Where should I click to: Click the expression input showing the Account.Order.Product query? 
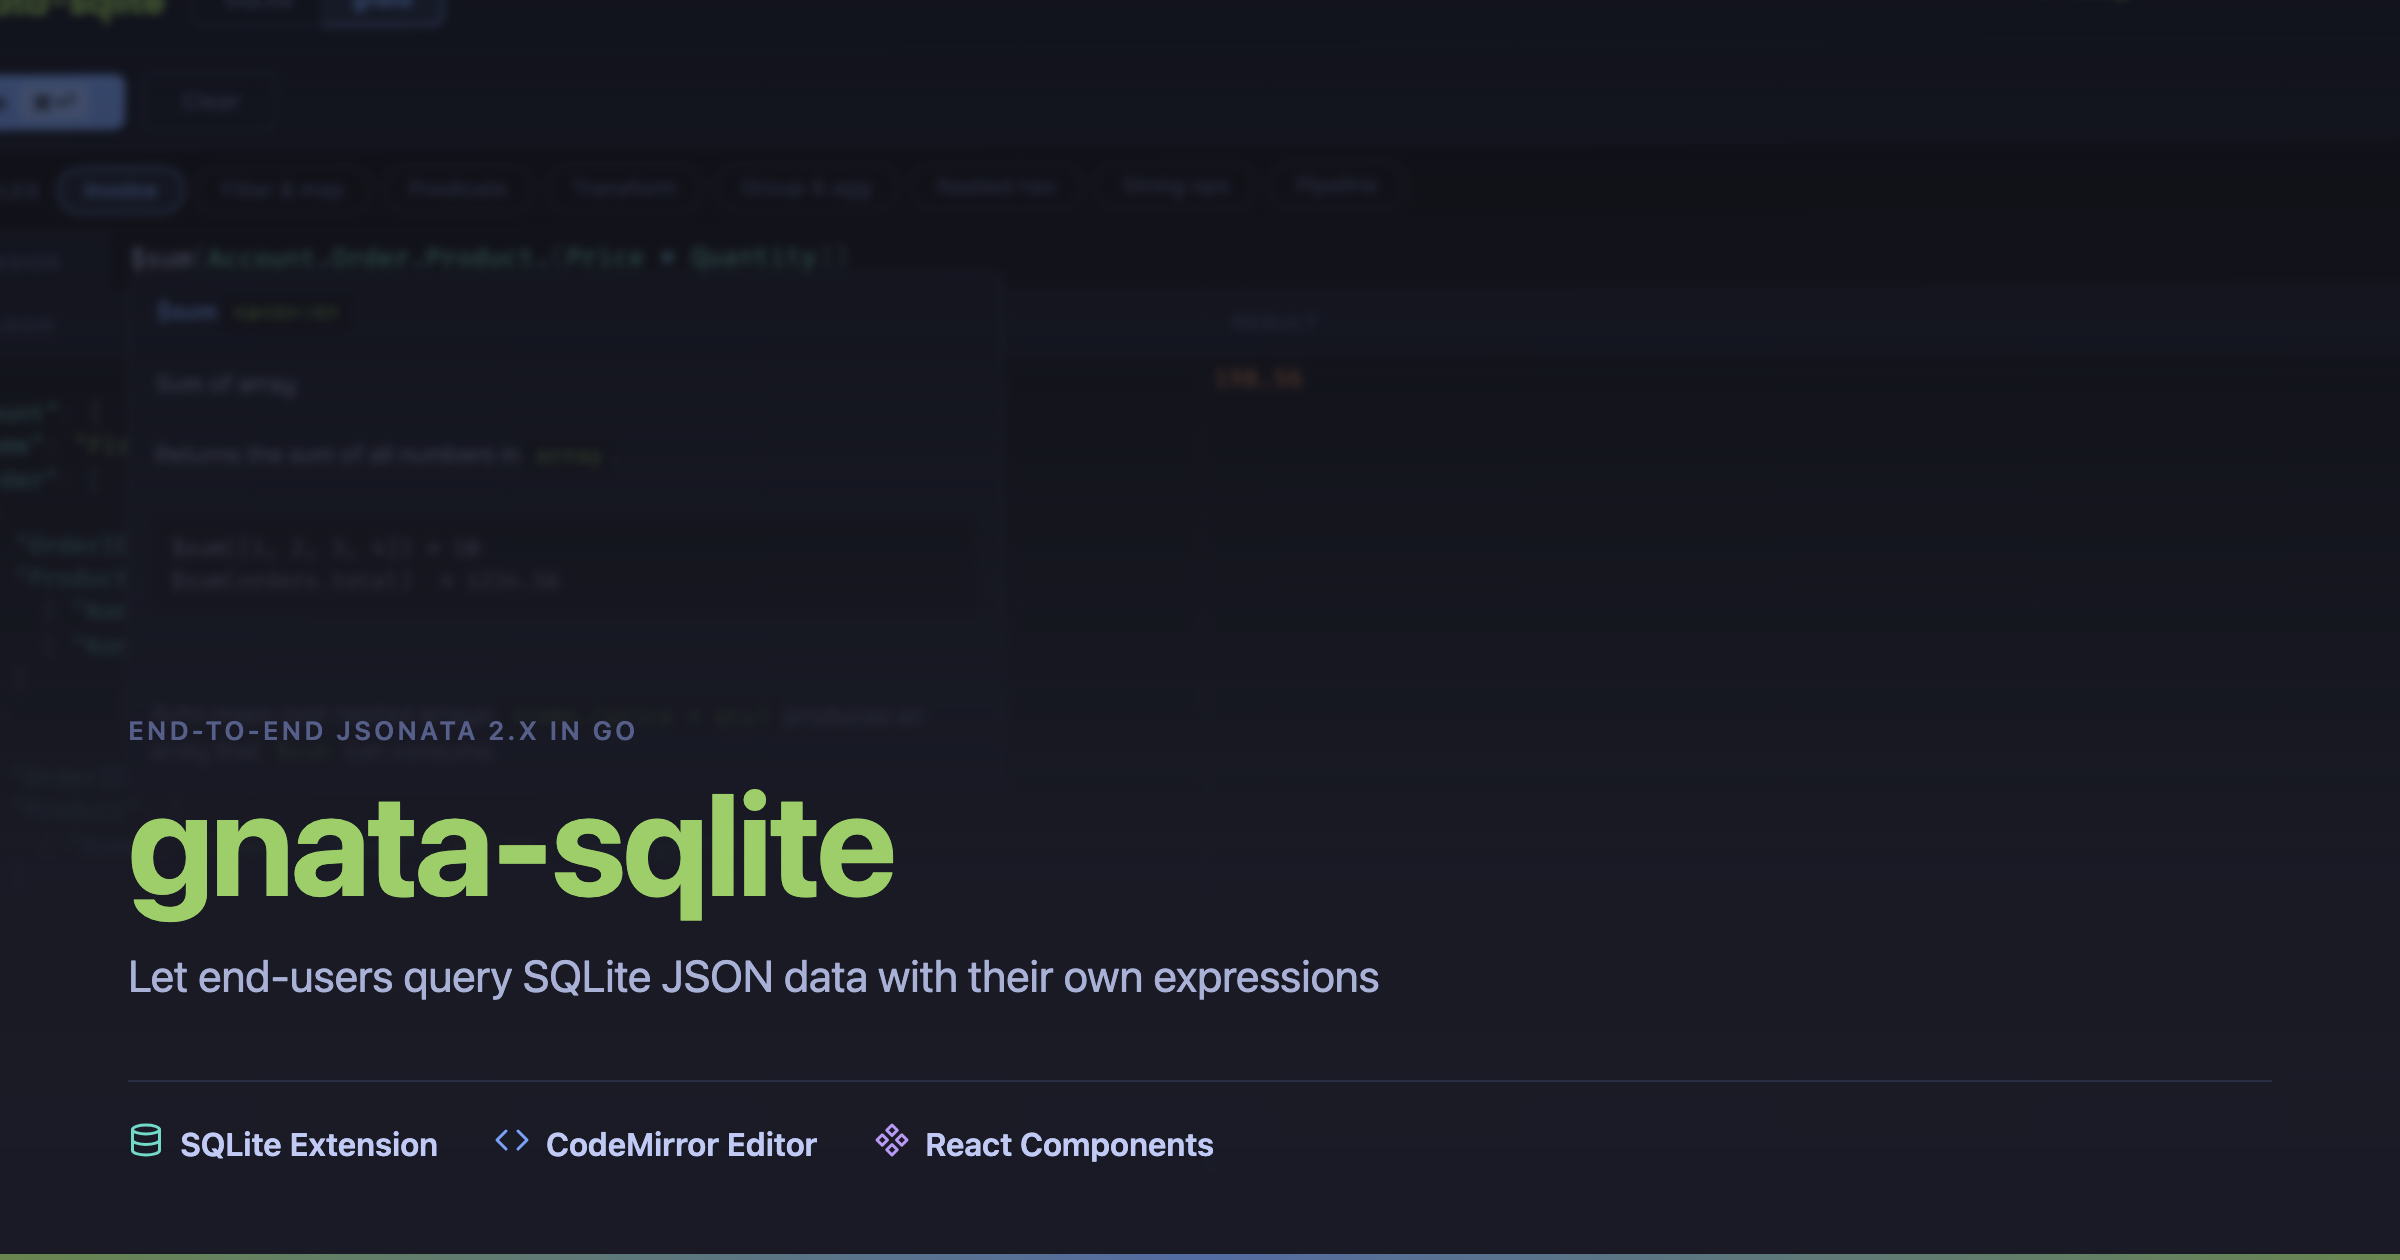[480, 257]
